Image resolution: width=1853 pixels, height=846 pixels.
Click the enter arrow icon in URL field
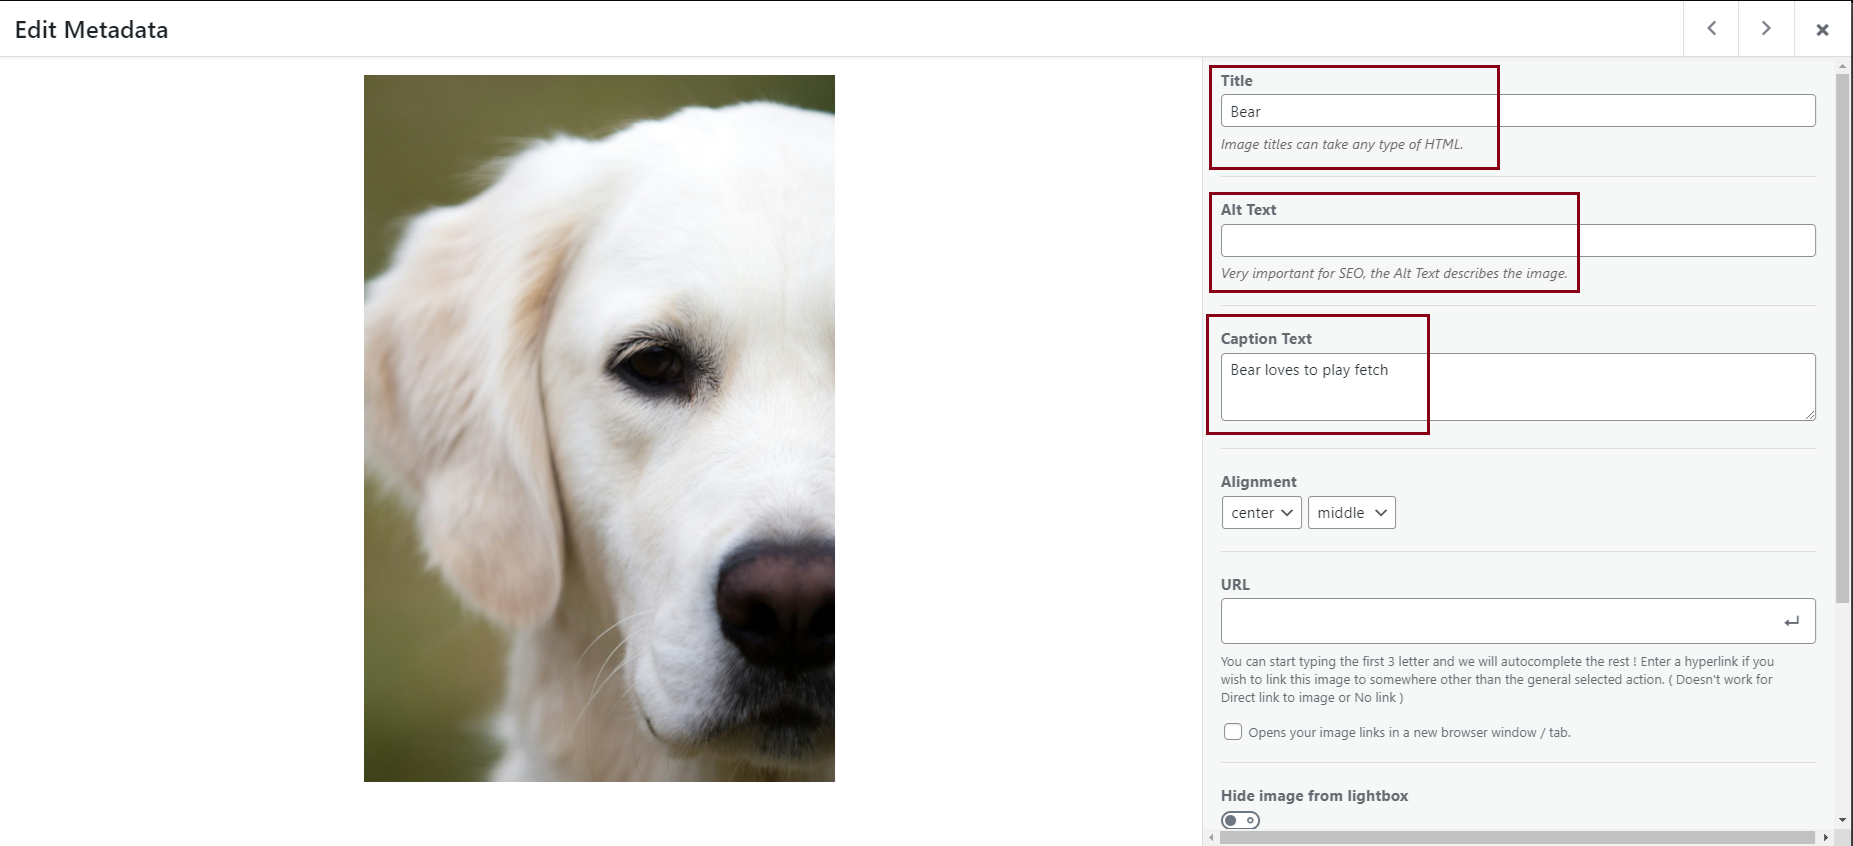click(1791, 622)
